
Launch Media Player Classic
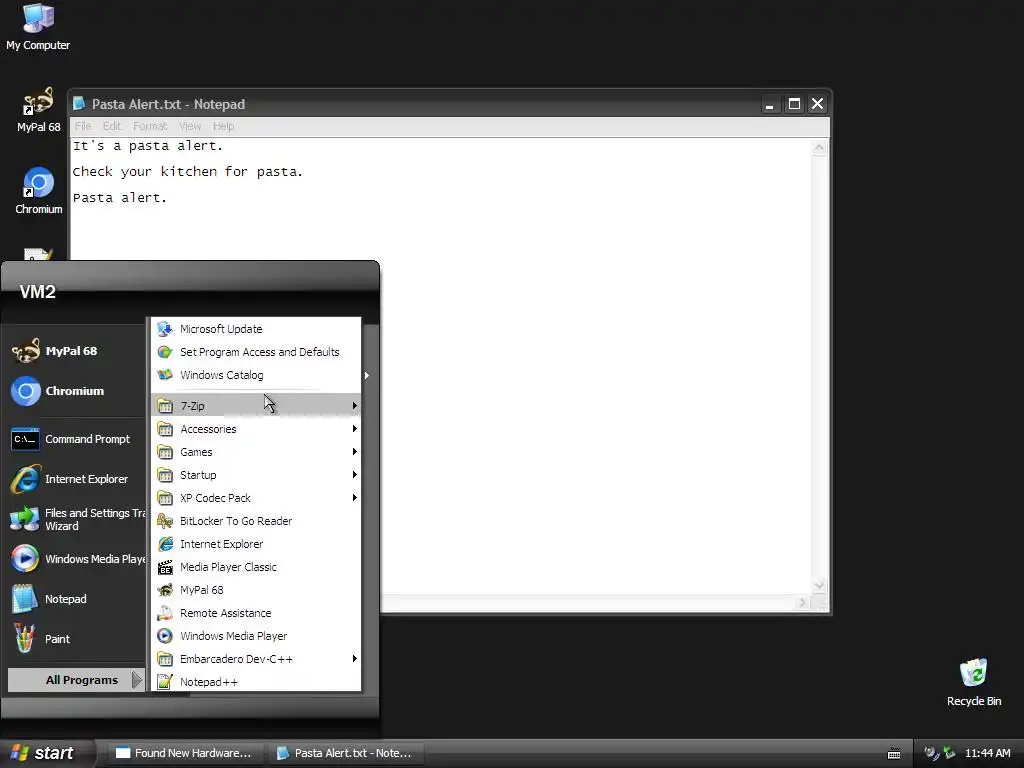(x=256, y=567)
